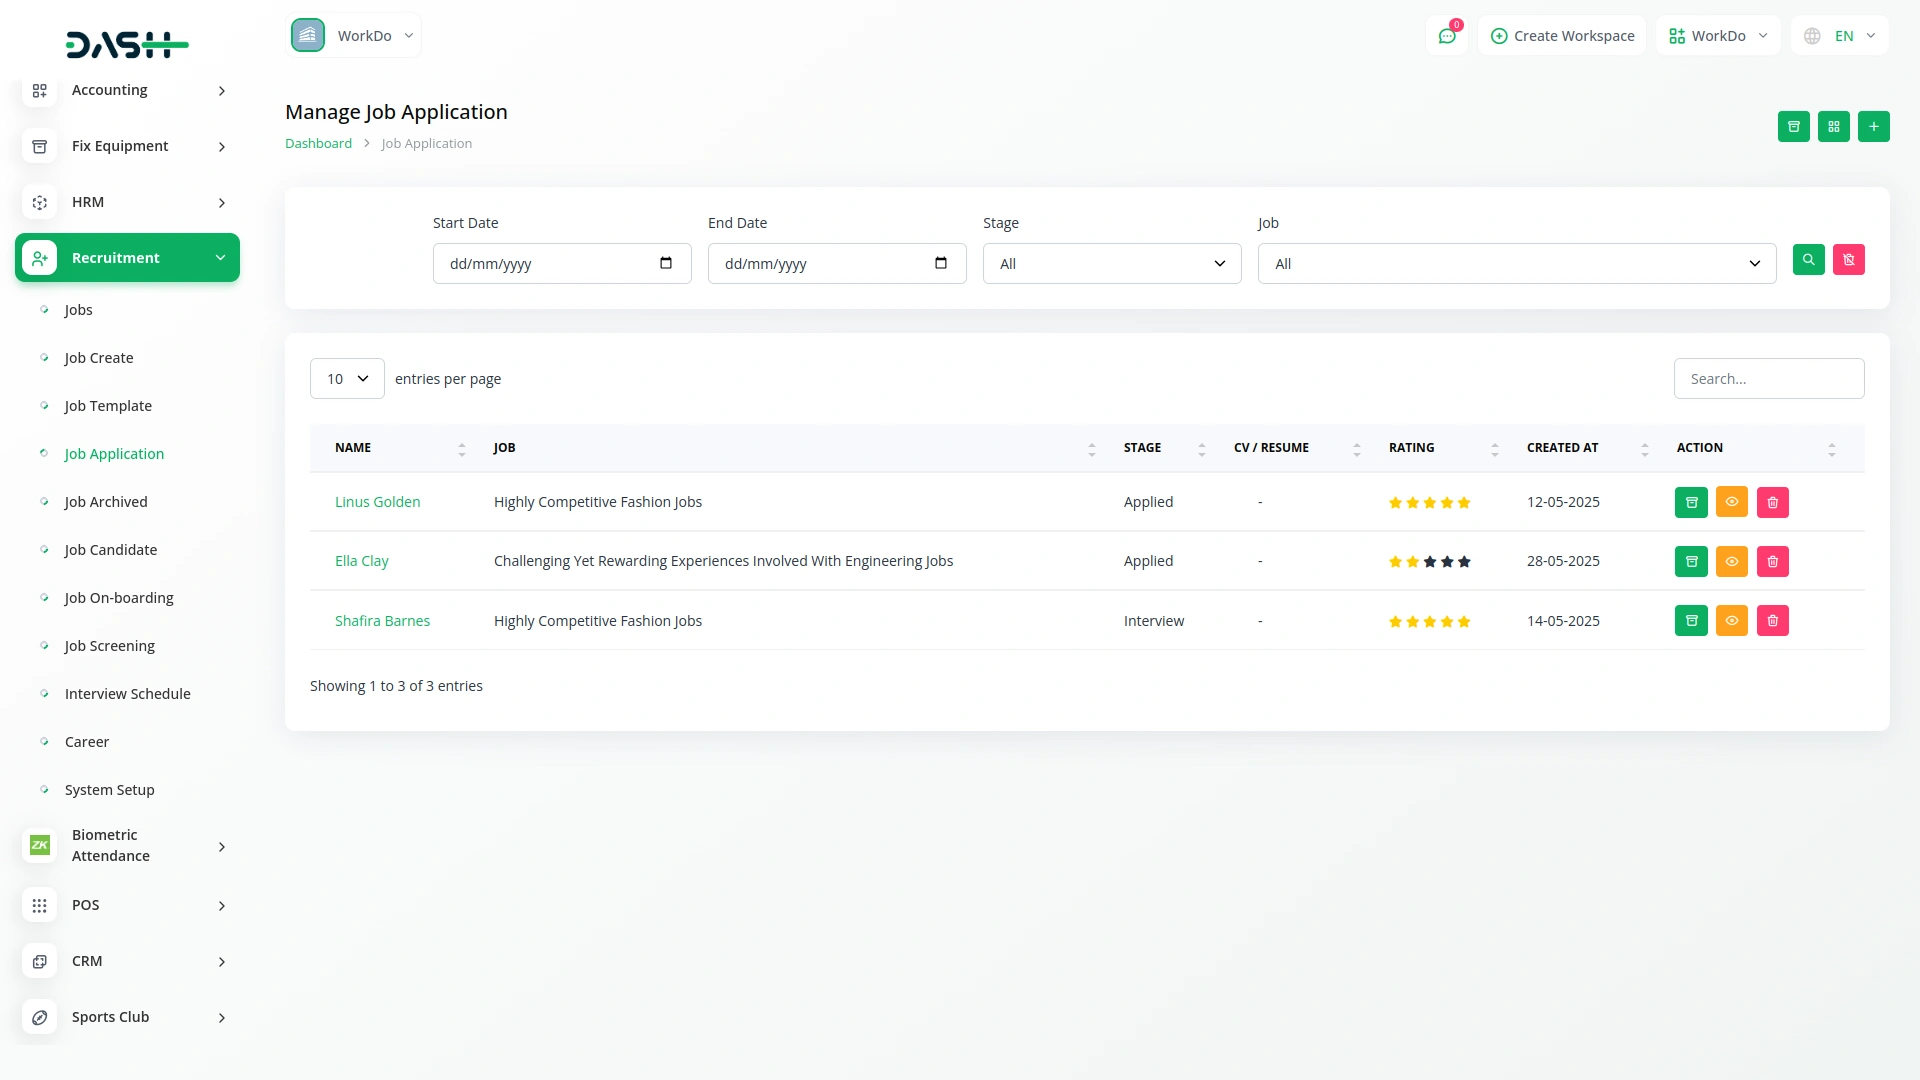Image resolution: width=1920 pixels, height=1080 pixels.
Task: Open Job Template menu item
Action: pos(108,406)
